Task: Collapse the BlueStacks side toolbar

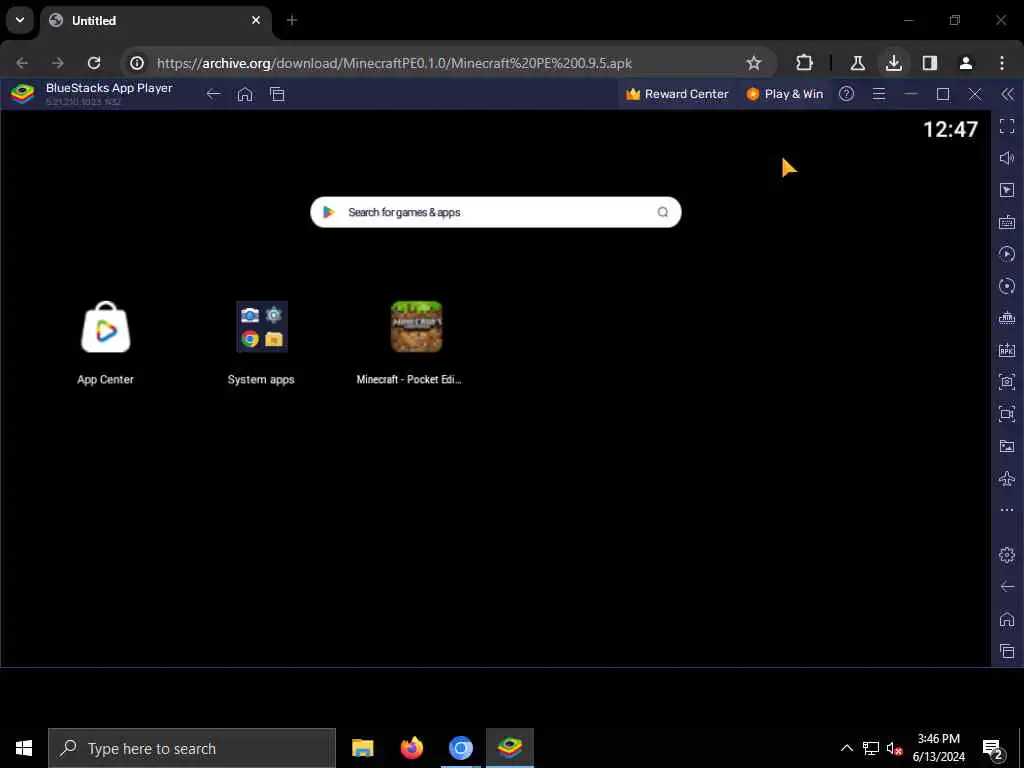Action: point(1008,94)
